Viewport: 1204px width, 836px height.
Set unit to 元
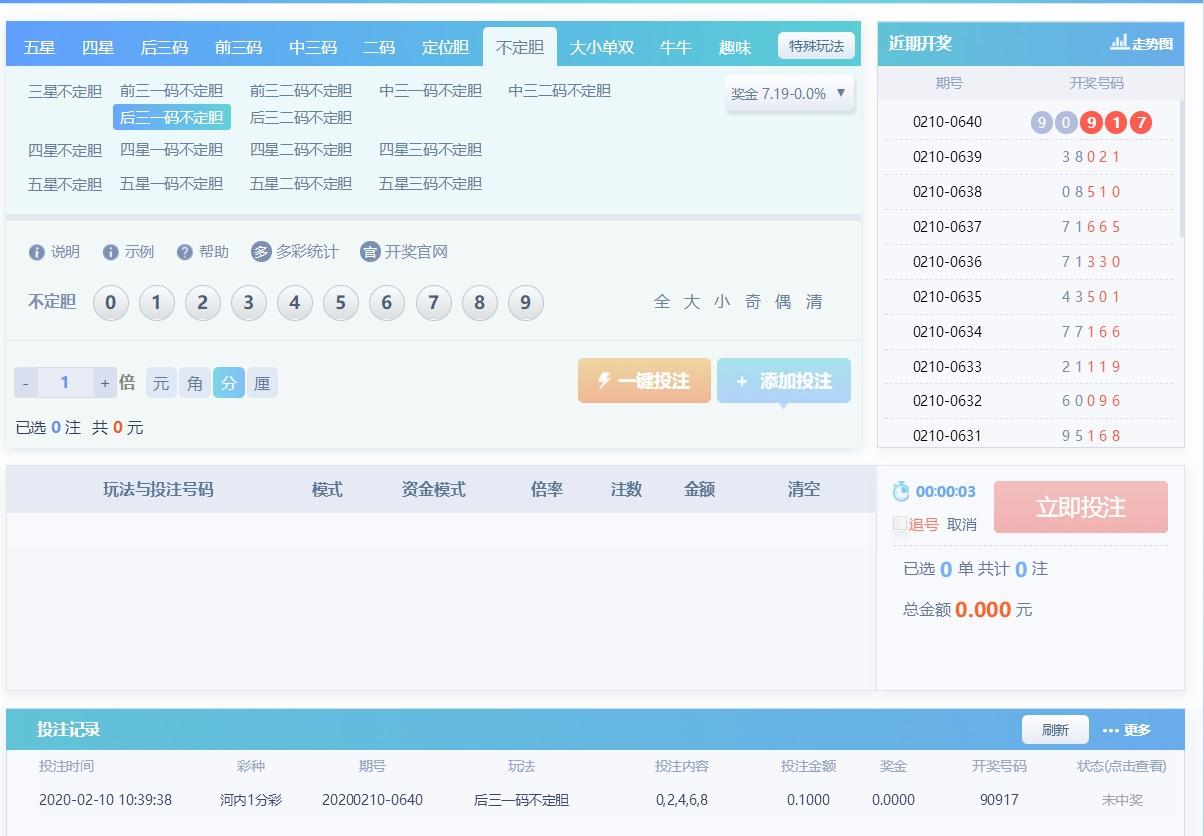(161, 383)
